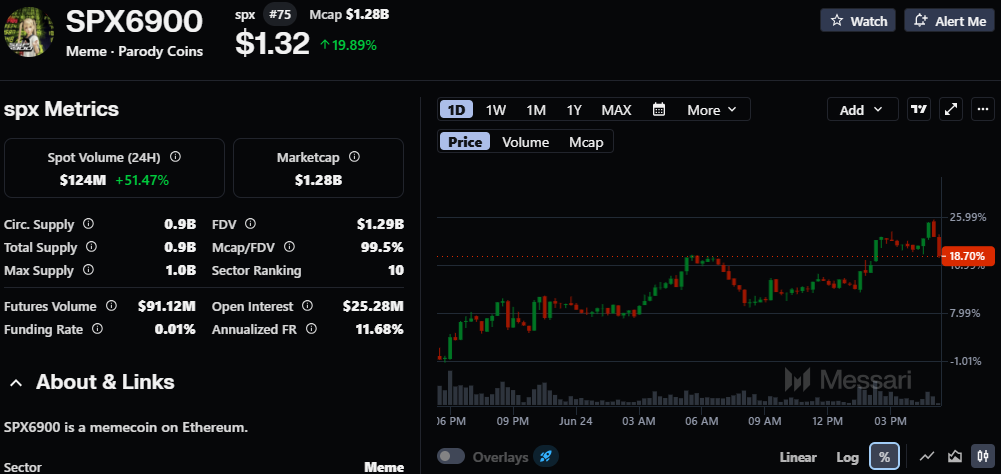Screen dimensions: 1001x474
Task: Switch chart to Price tab
Action: tap(465, 142)
